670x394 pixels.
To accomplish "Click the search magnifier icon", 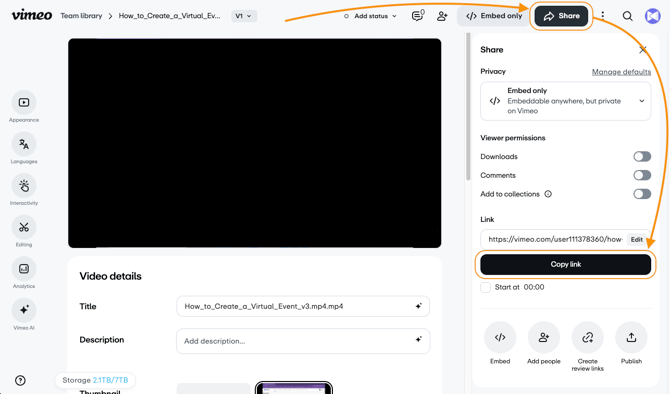I will point(627,16).
